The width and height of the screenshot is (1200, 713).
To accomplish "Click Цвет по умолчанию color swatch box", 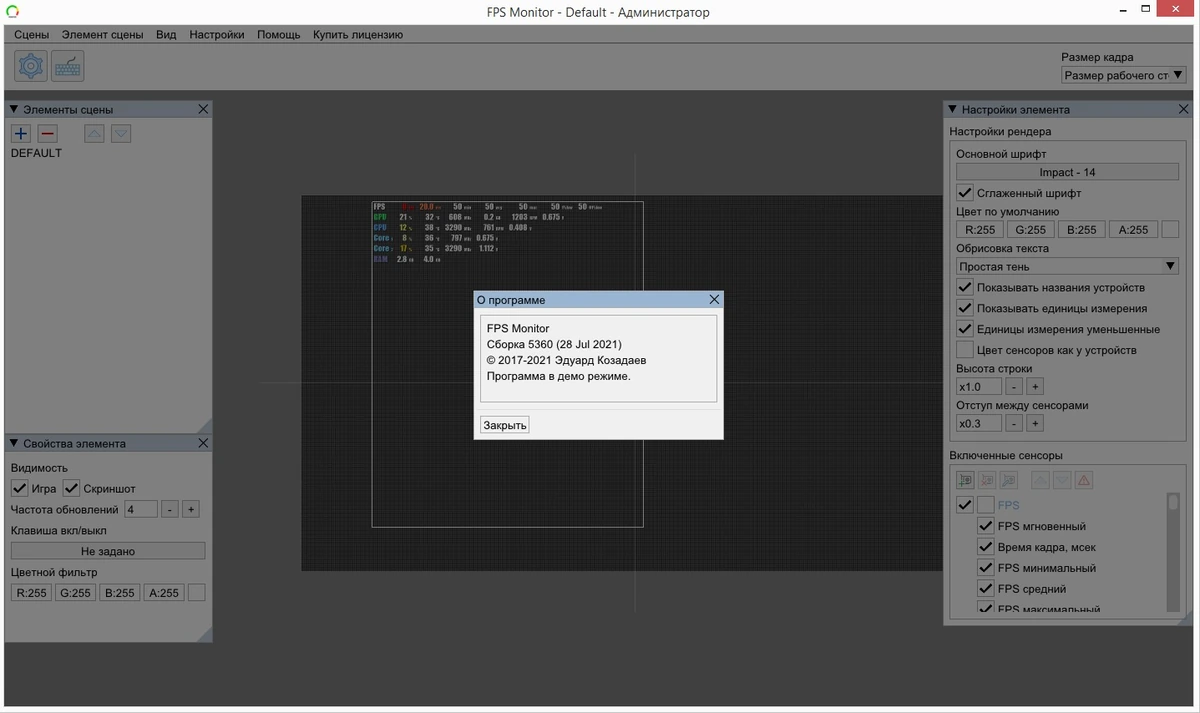I will click(1171, 229).
